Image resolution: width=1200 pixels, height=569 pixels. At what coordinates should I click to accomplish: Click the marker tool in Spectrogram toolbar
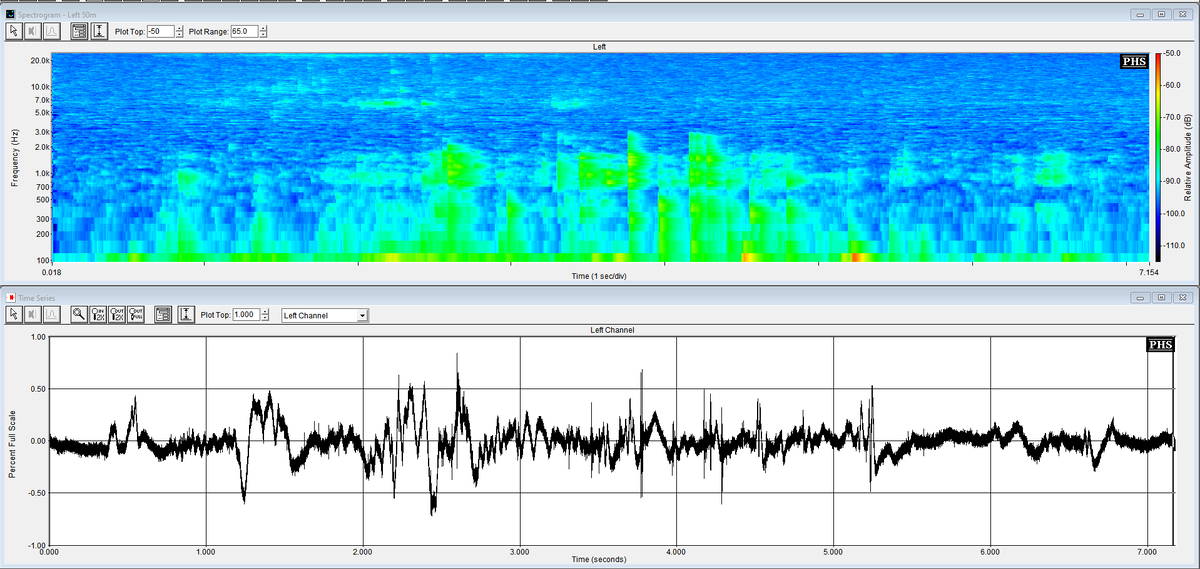pos(31,32)
